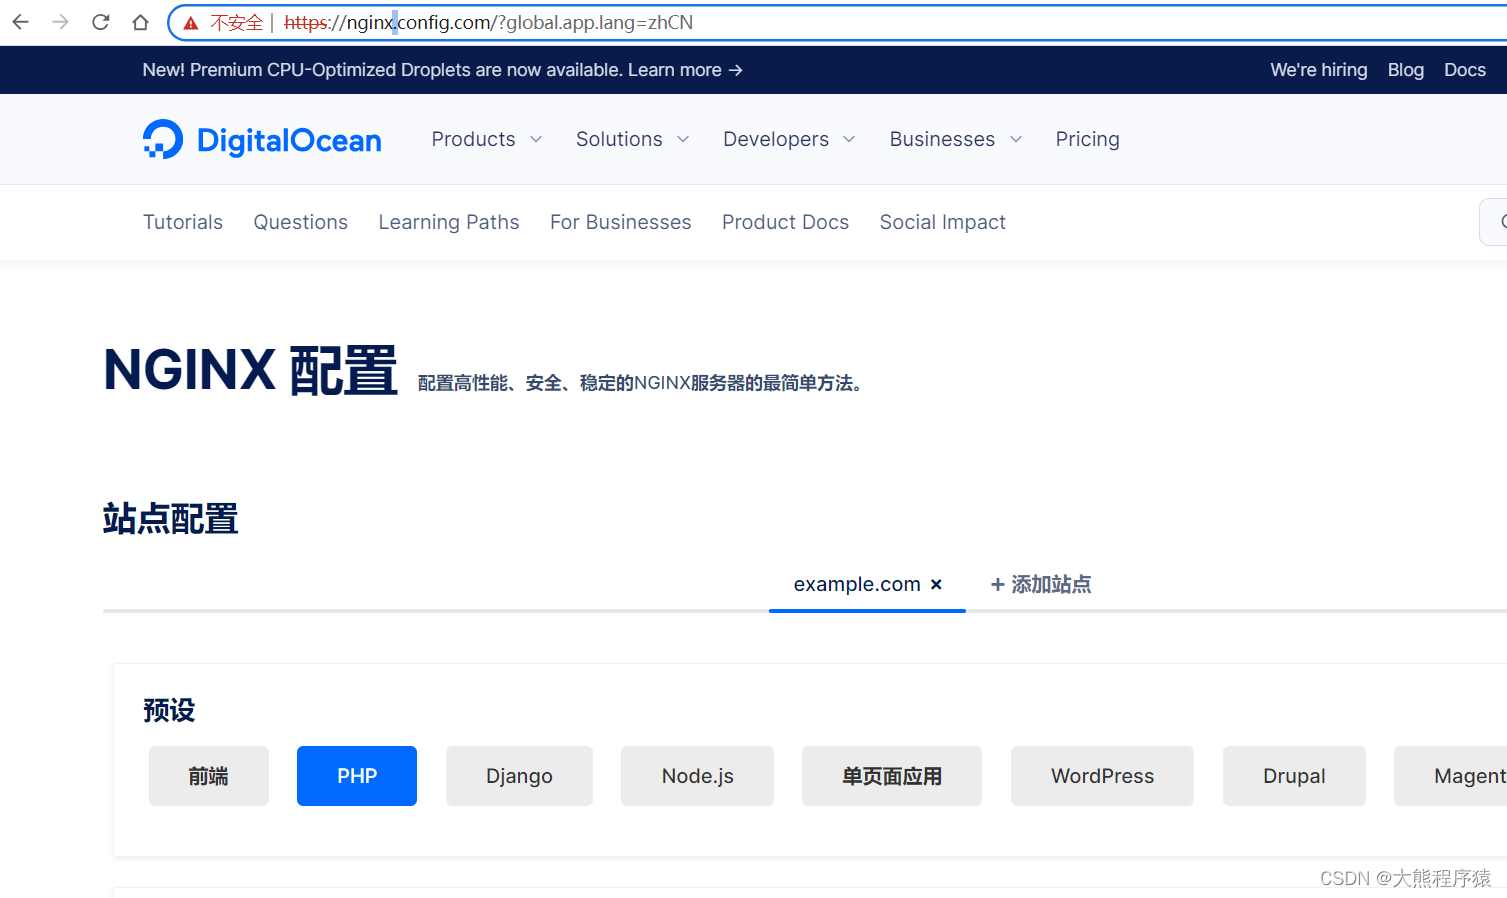Click the DigitalOcean logo
The height and width of the screenshot is (898, 1507).
[262, 140]
